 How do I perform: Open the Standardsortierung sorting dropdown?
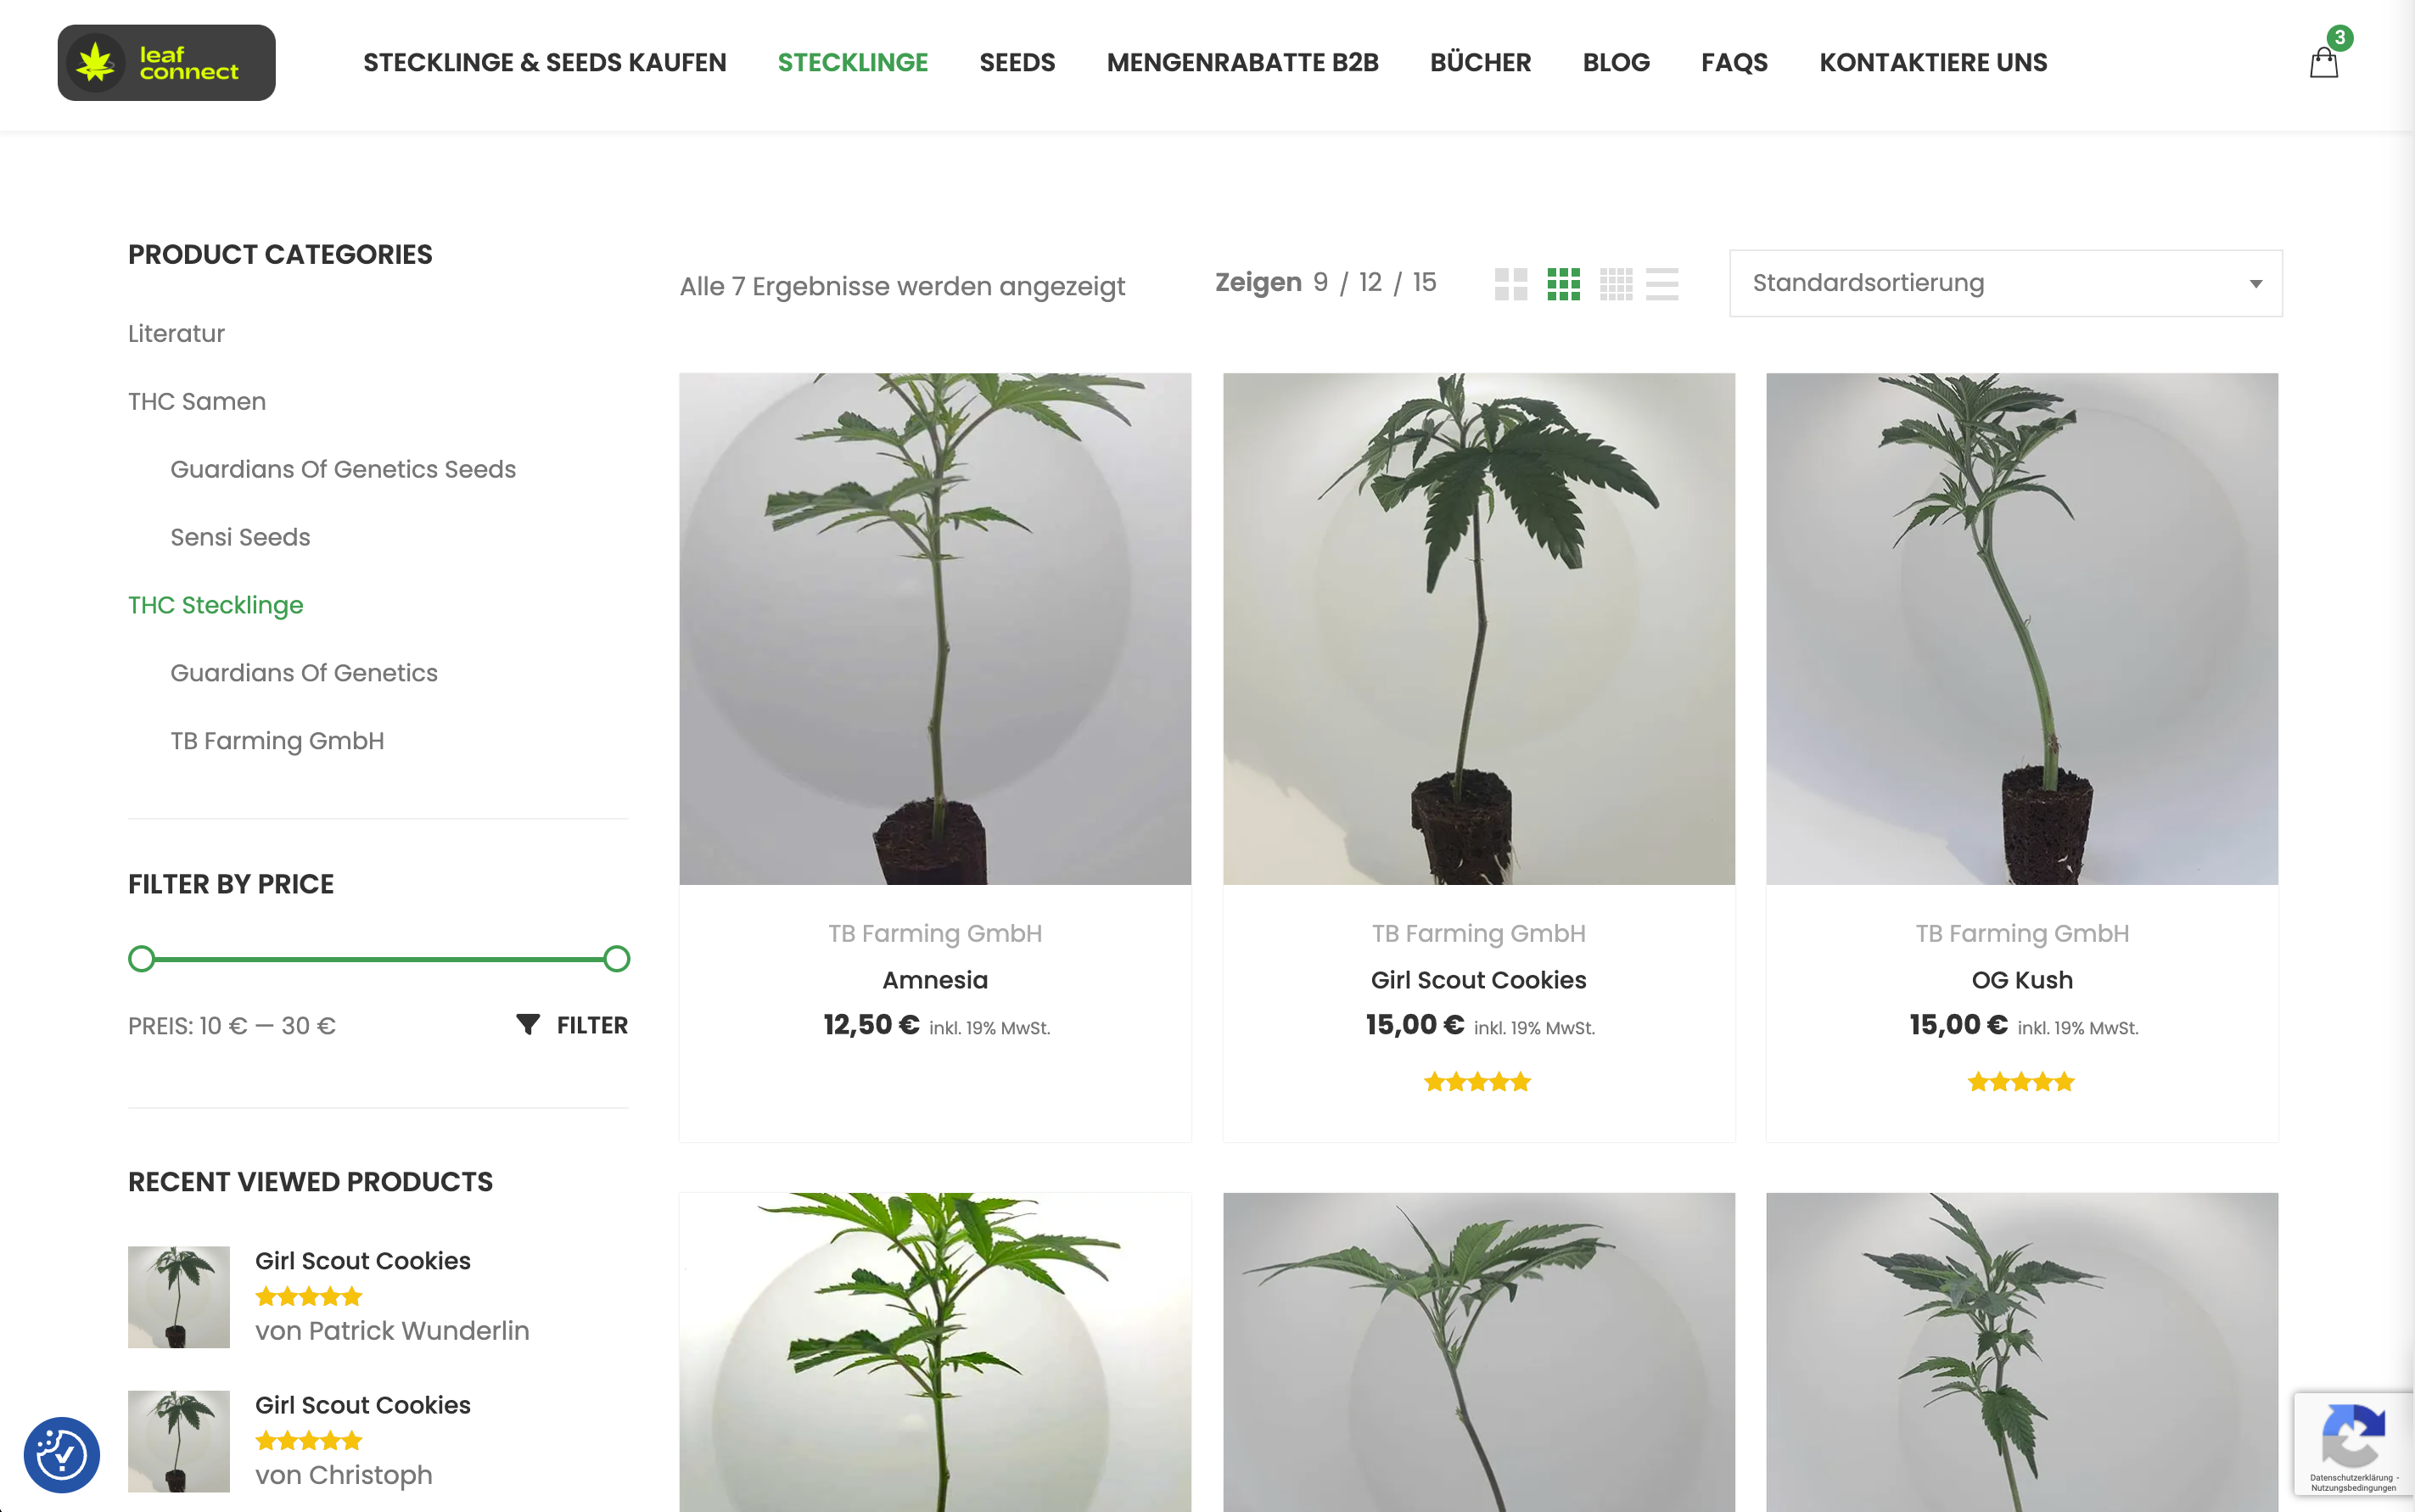(x=2006, y=283)
